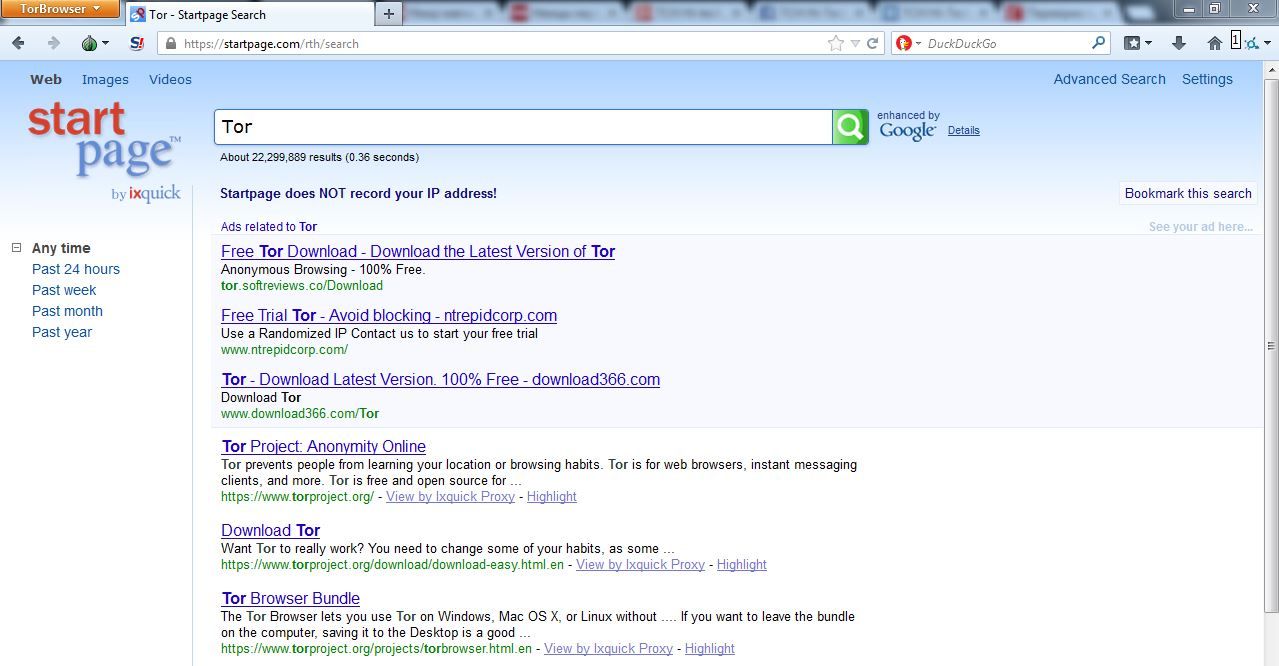
Task: View torproject.org by Ixquick Proxy
Action: [x=450, y=496]
